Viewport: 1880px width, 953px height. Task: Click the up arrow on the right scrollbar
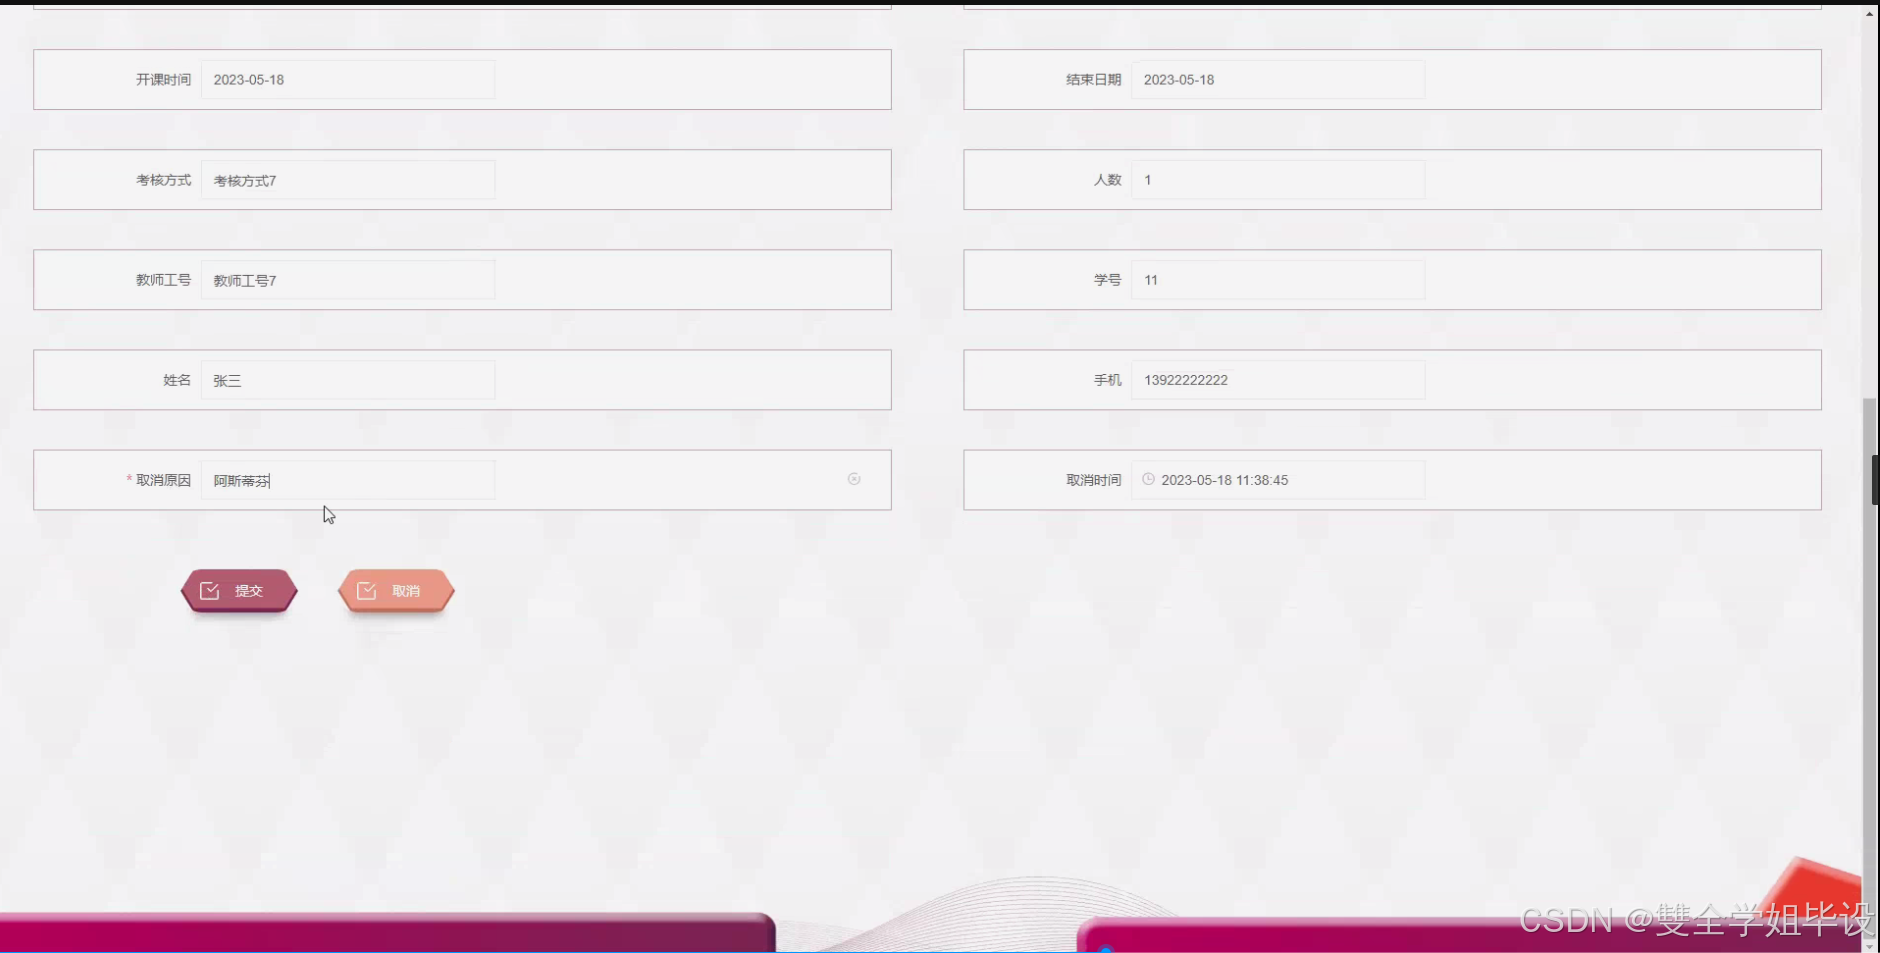(x=1869, y=12)
